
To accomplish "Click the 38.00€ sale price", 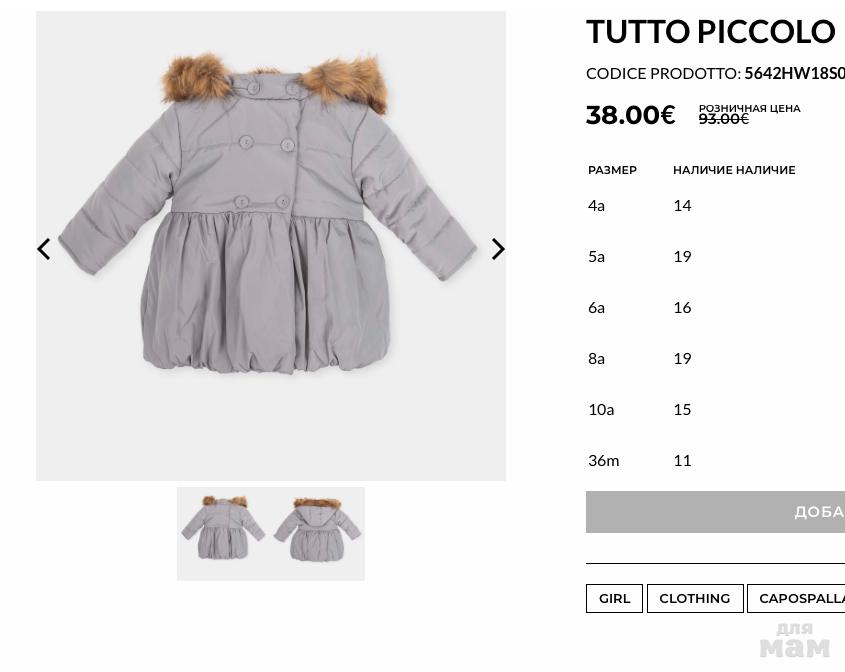I will [630, 115].
